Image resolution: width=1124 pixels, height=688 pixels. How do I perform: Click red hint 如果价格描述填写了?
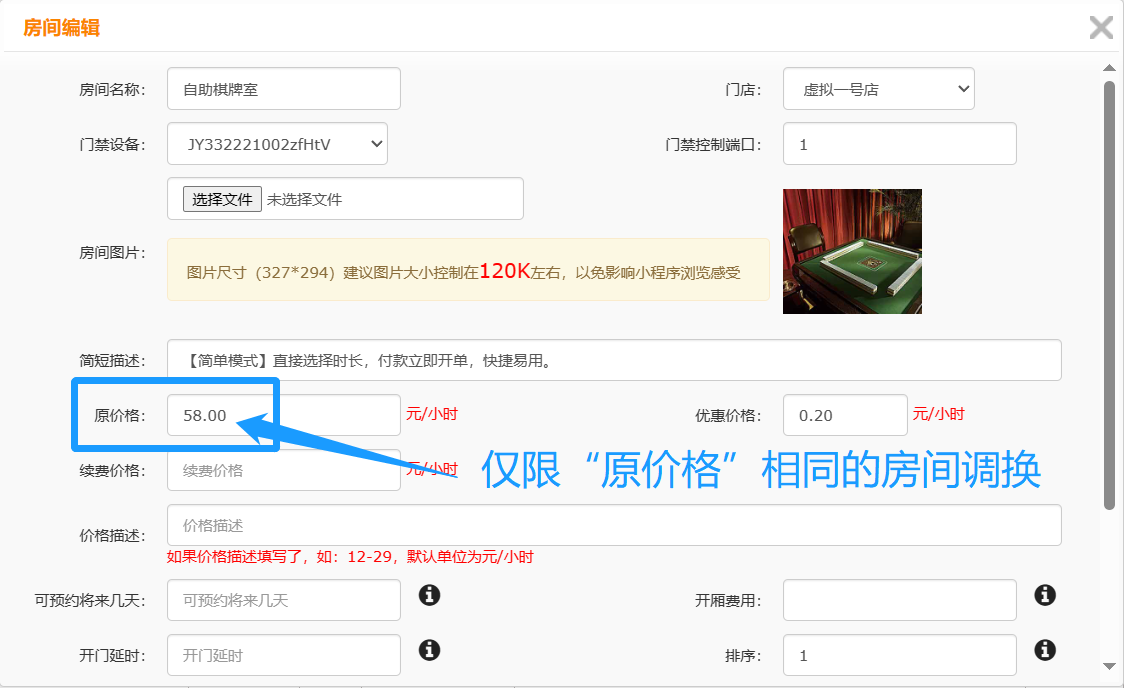[x=351, y=557]
